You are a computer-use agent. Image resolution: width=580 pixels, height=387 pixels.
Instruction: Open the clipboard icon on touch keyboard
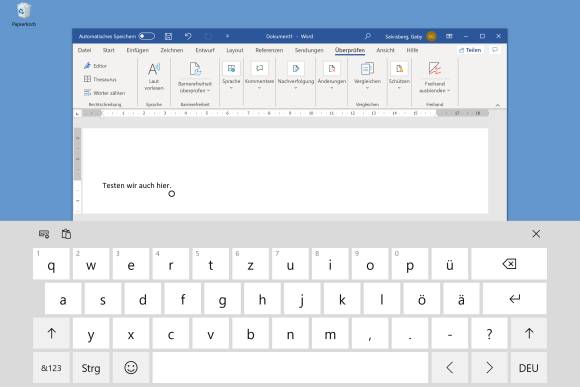pyautogui.click(x=66, y=234)
